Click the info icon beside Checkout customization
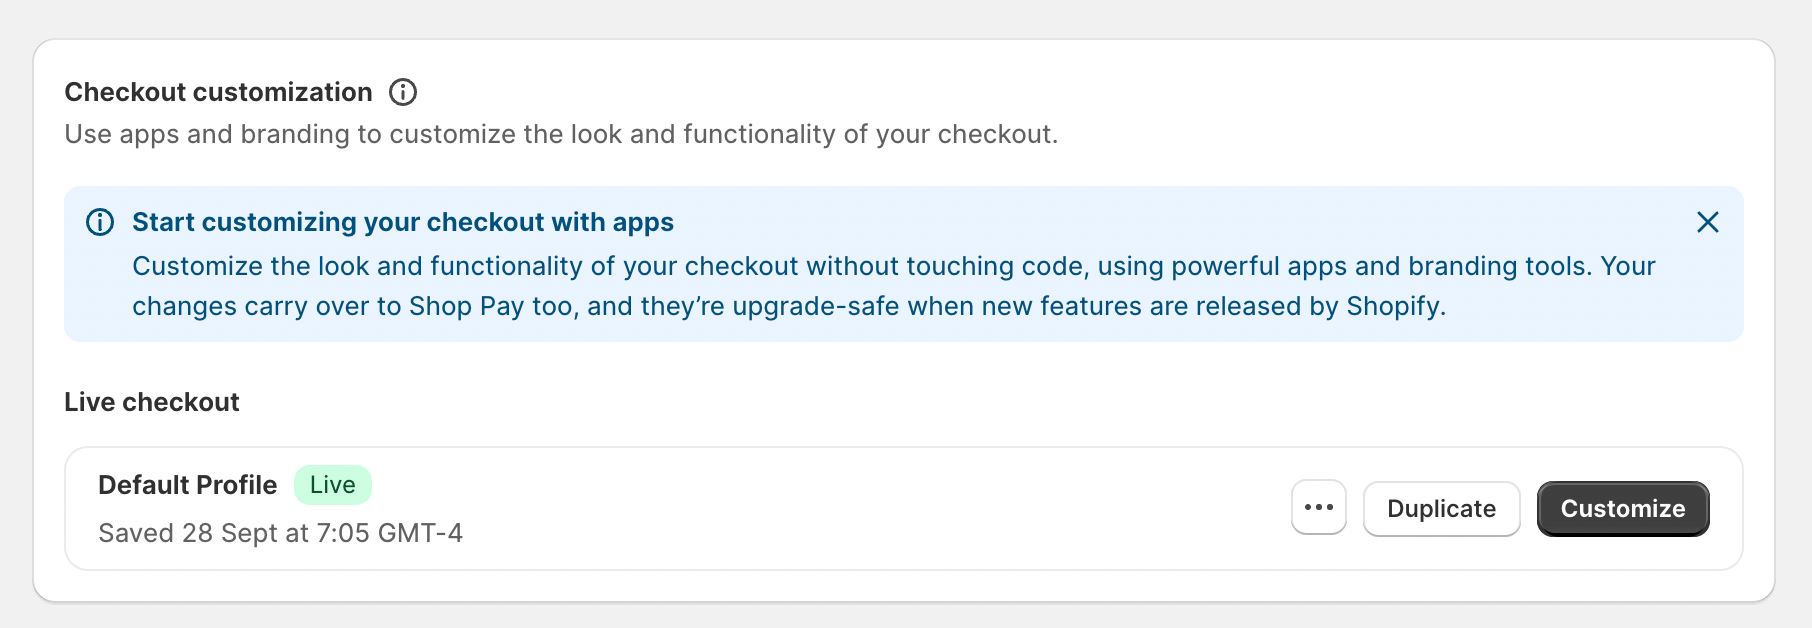 [x=403, y=92]
